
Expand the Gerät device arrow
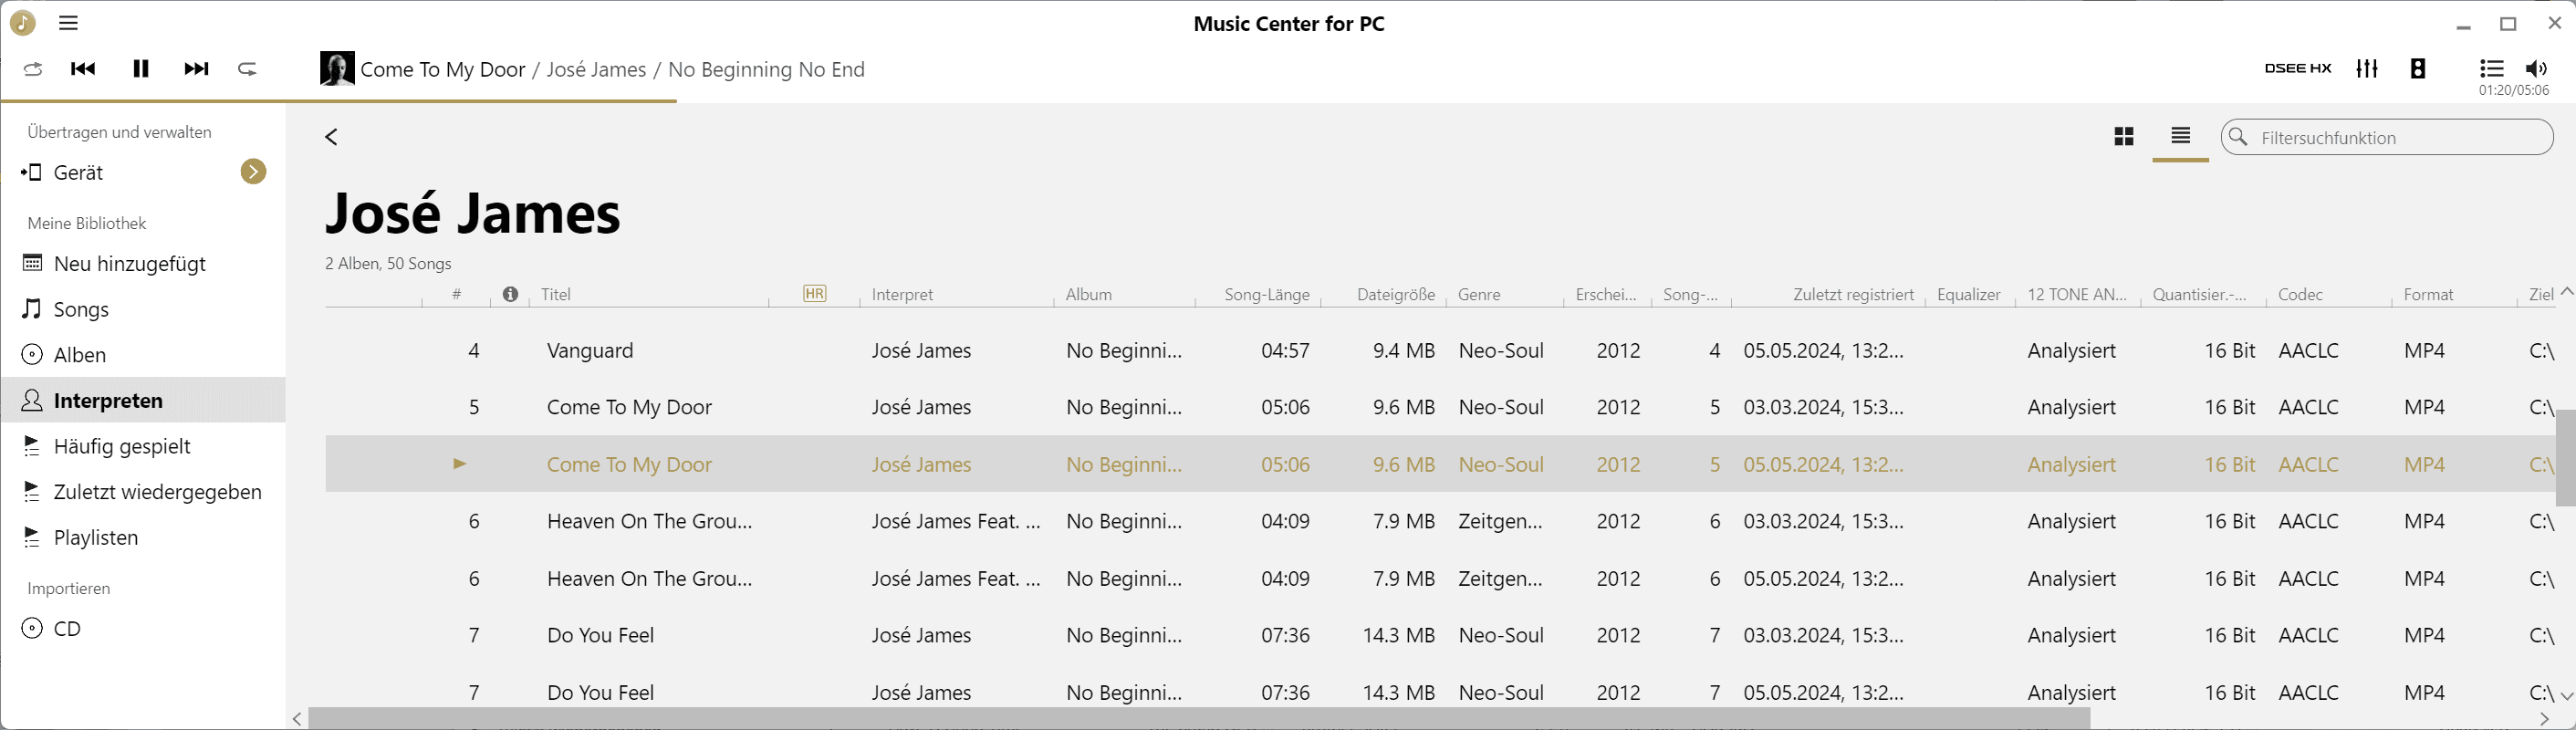[x=253, y=172]
